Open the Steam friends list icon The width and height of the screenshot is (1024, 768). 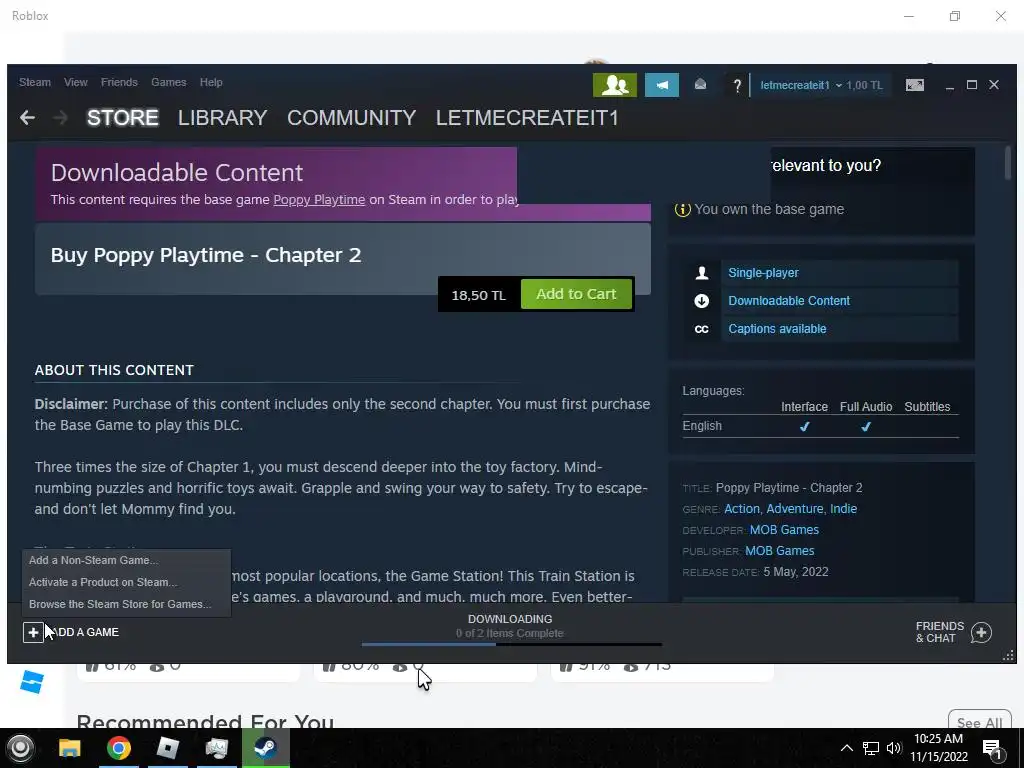(x=615, y=85)
